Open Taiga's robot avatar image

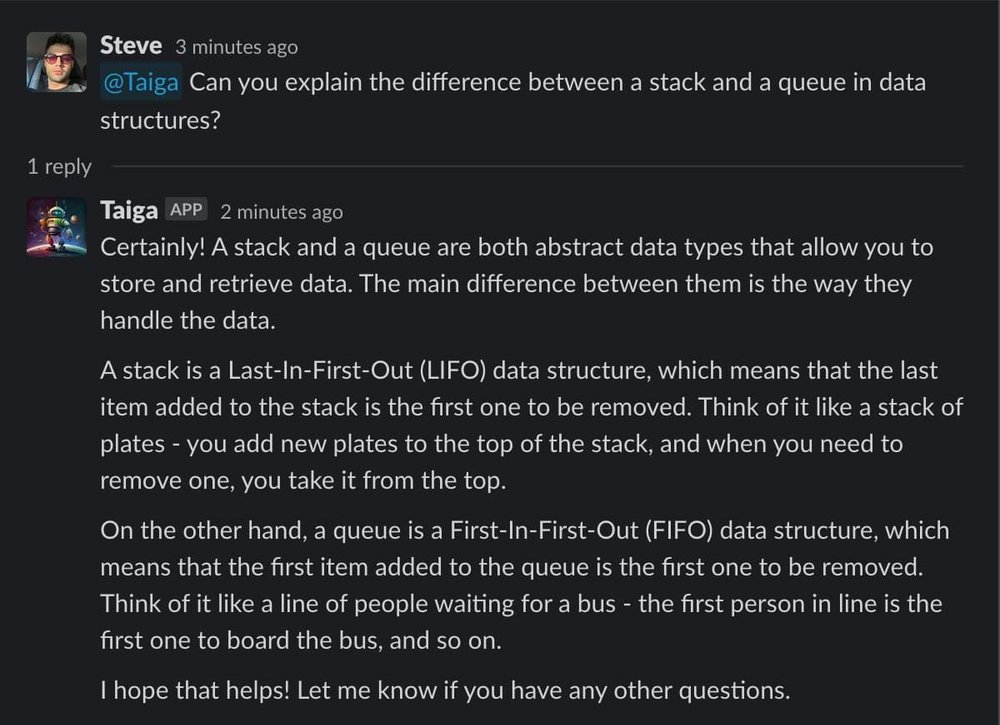pyautogui.click(x=57, y=228)
